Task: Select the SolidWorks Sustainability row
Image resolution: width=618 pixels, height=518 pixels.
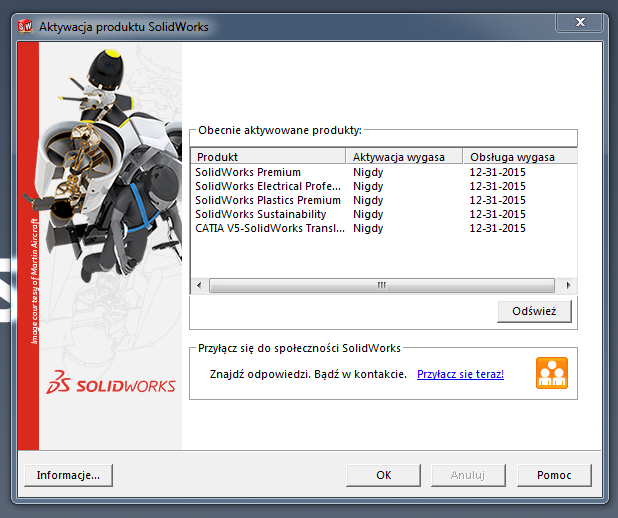Action: 260,214
